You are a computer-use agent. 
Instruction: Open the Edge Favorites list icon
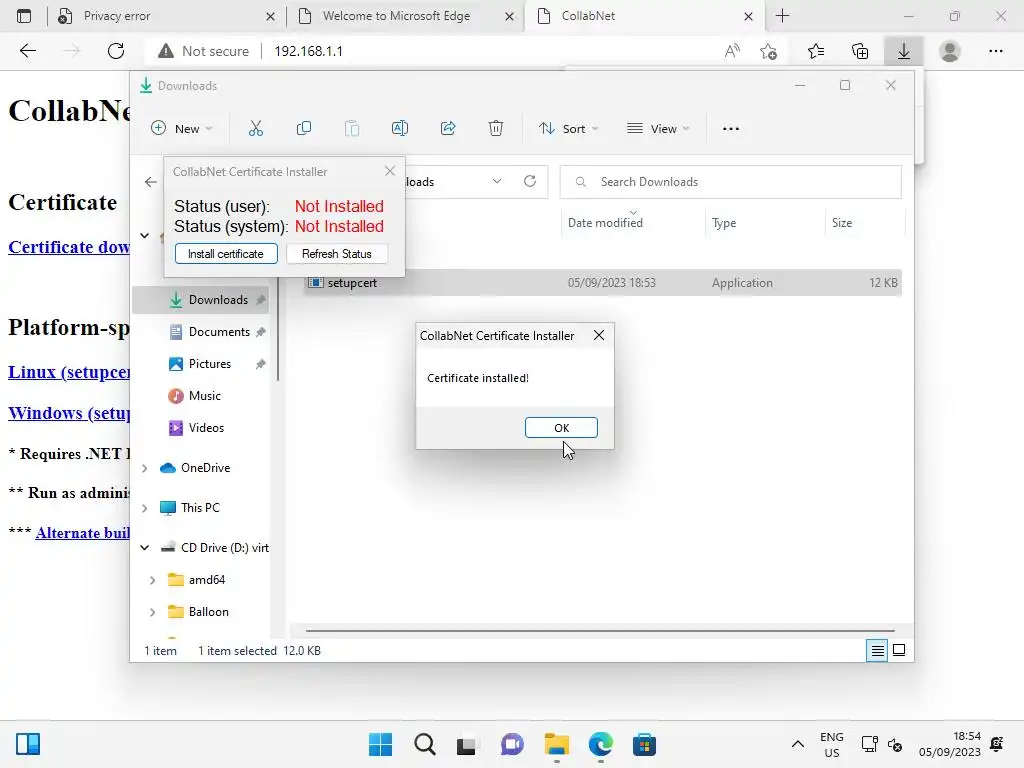[816, 51]
